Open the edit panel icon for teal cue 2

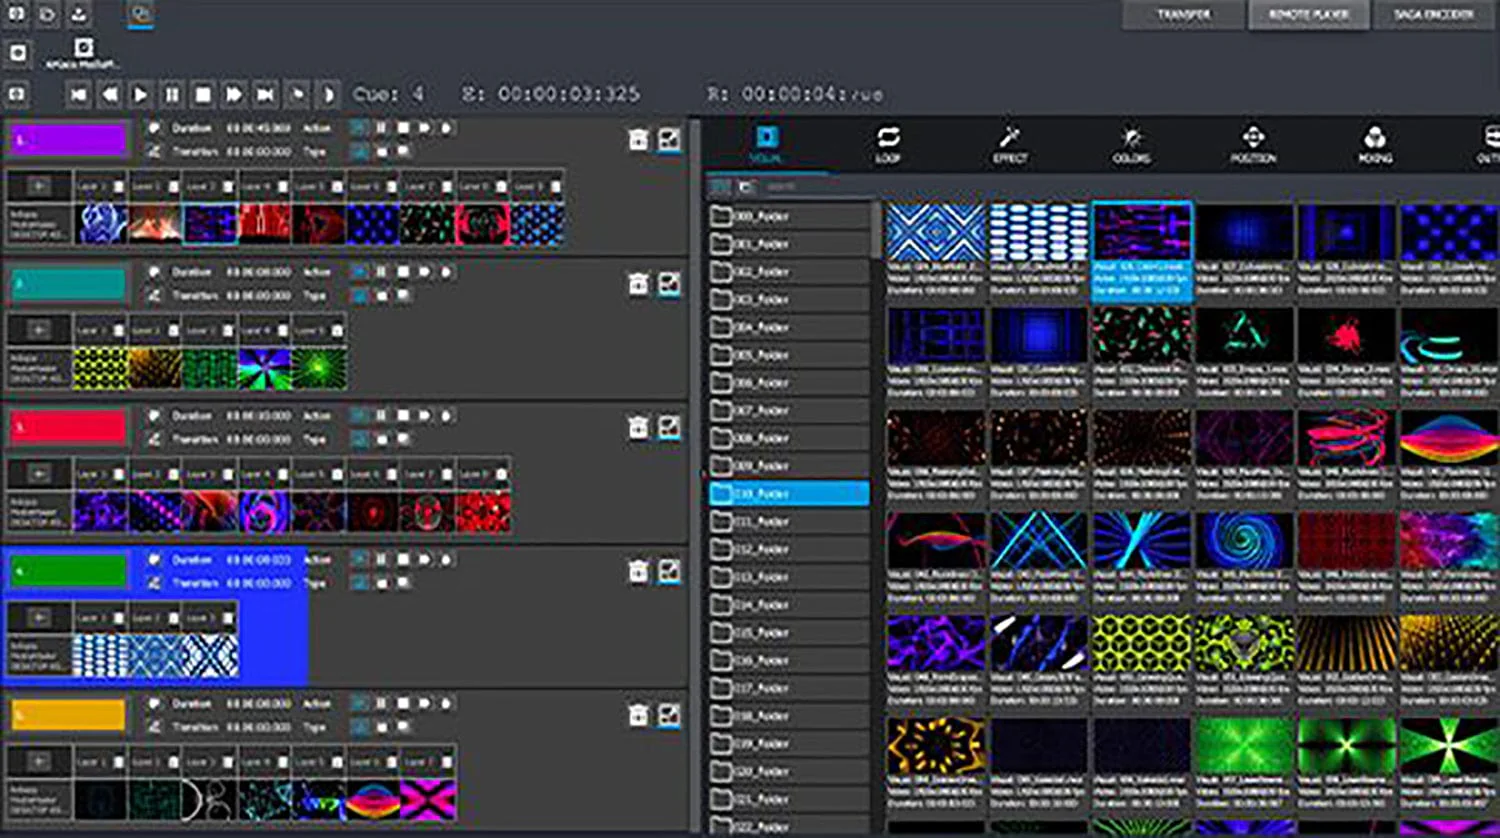669,284
